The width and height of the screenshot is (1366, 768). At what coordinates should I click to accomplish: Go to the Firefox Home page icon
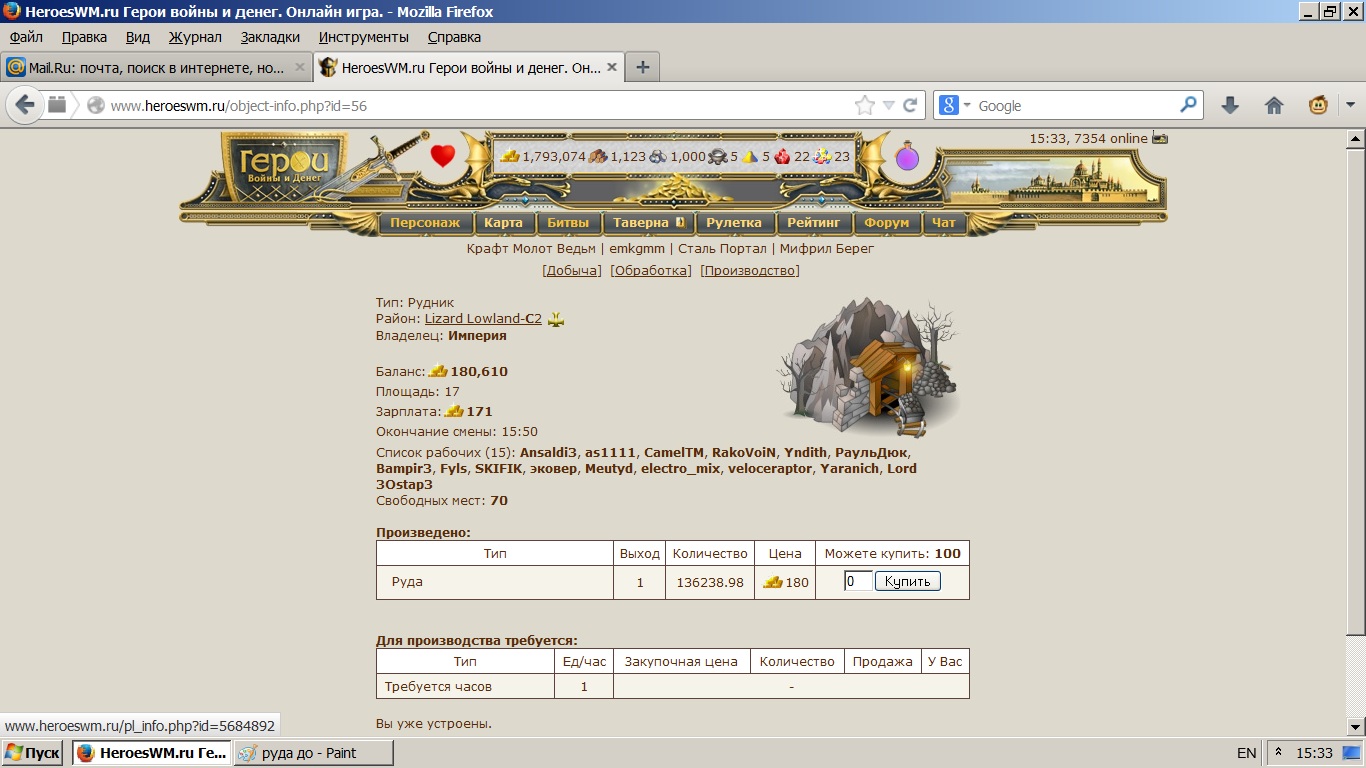pyautogui.click(x=1274, y=105)
